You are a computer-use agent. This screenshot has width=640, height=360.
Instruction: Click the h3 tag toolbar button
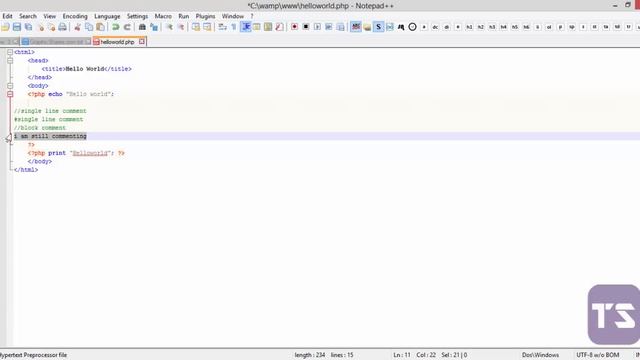pos(492,27)
